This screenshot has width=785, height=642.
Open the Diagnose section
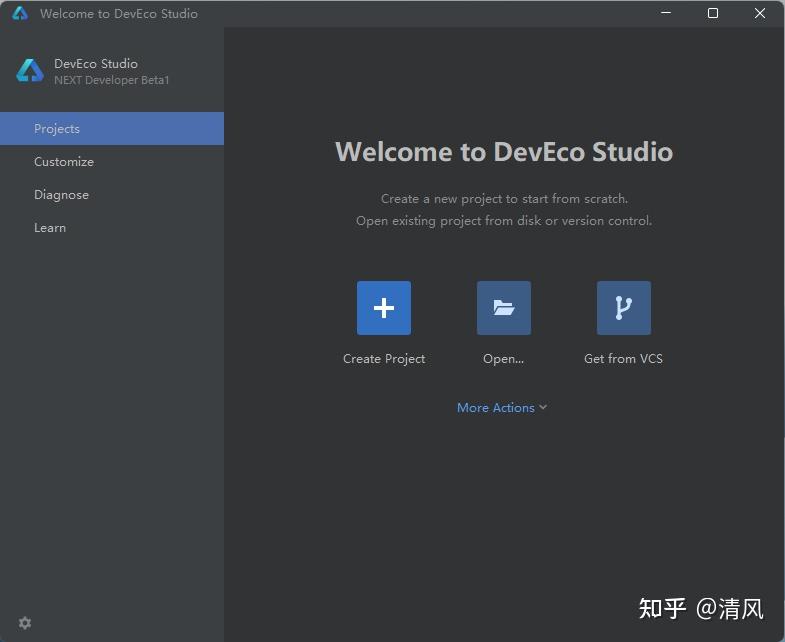tap(61, 195)
